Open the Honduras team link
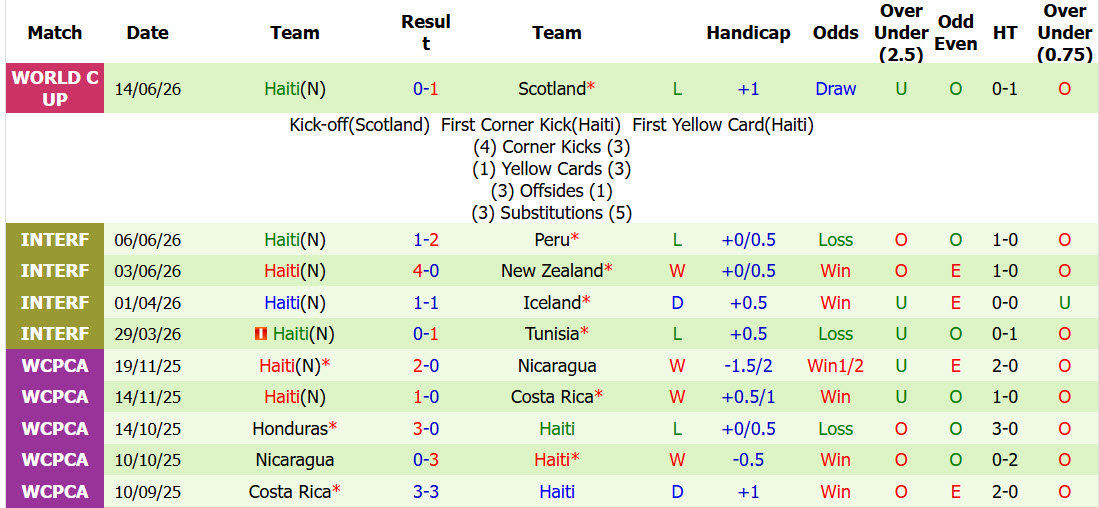This screenshot has height=508, width=1099. coord(290,429)
